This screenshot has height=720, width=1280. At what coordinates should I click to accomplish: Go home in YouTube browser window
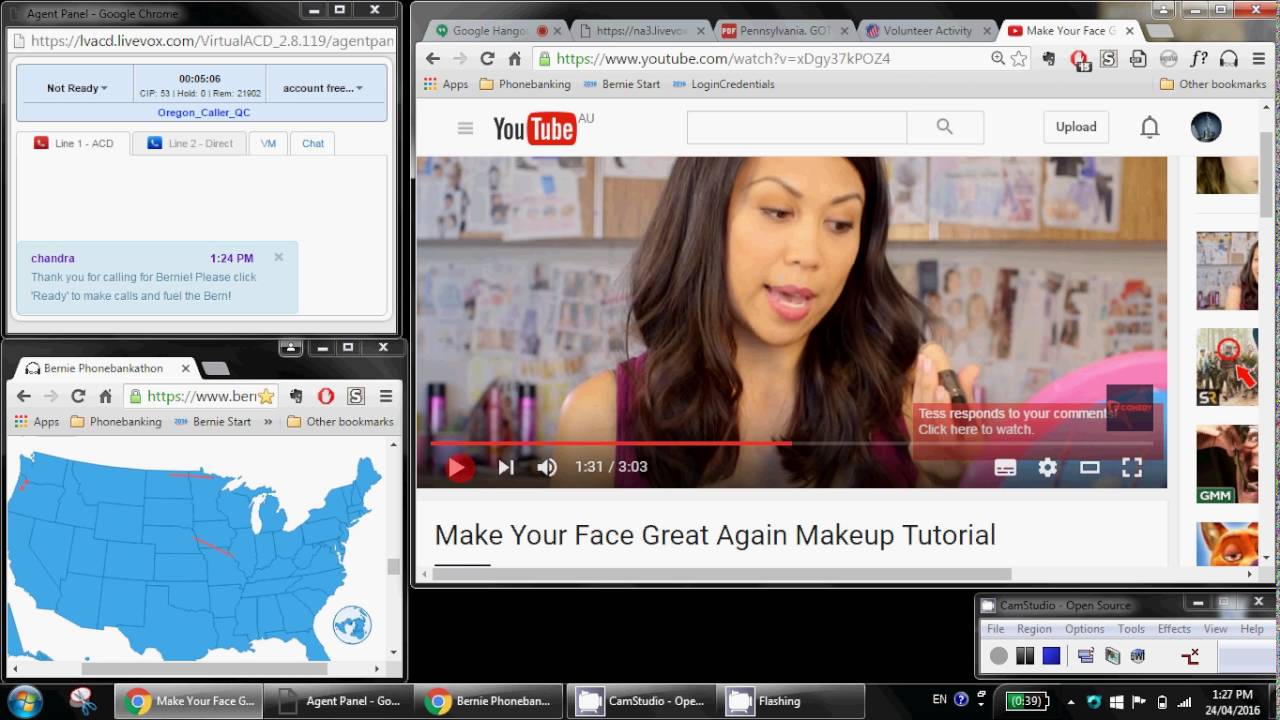(515, 59)
